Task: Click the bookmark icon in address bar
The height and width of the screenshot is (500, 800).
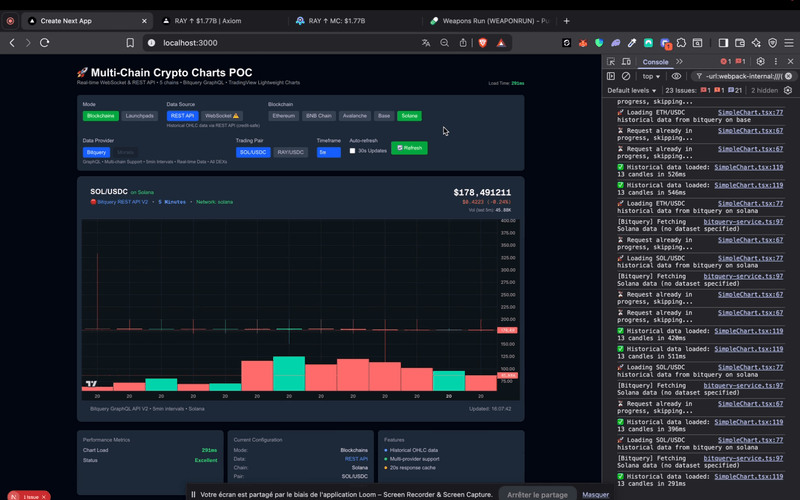Action: click(130, 43)
